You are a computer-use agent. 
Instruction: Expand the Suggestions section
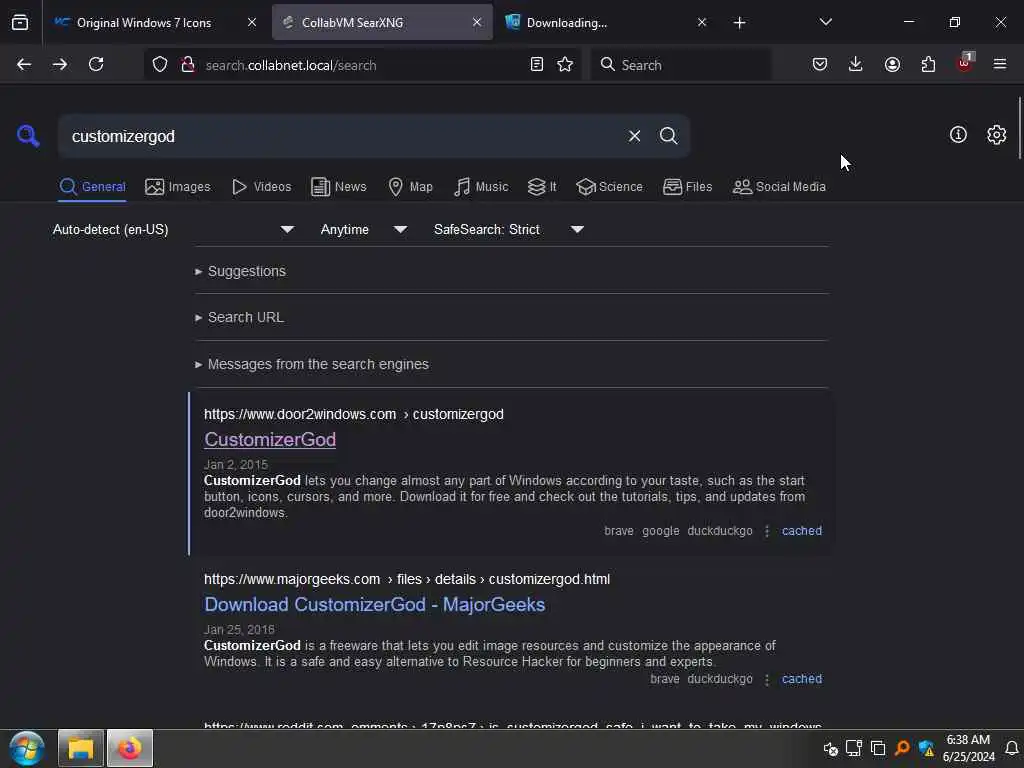(x=240, y=271)
